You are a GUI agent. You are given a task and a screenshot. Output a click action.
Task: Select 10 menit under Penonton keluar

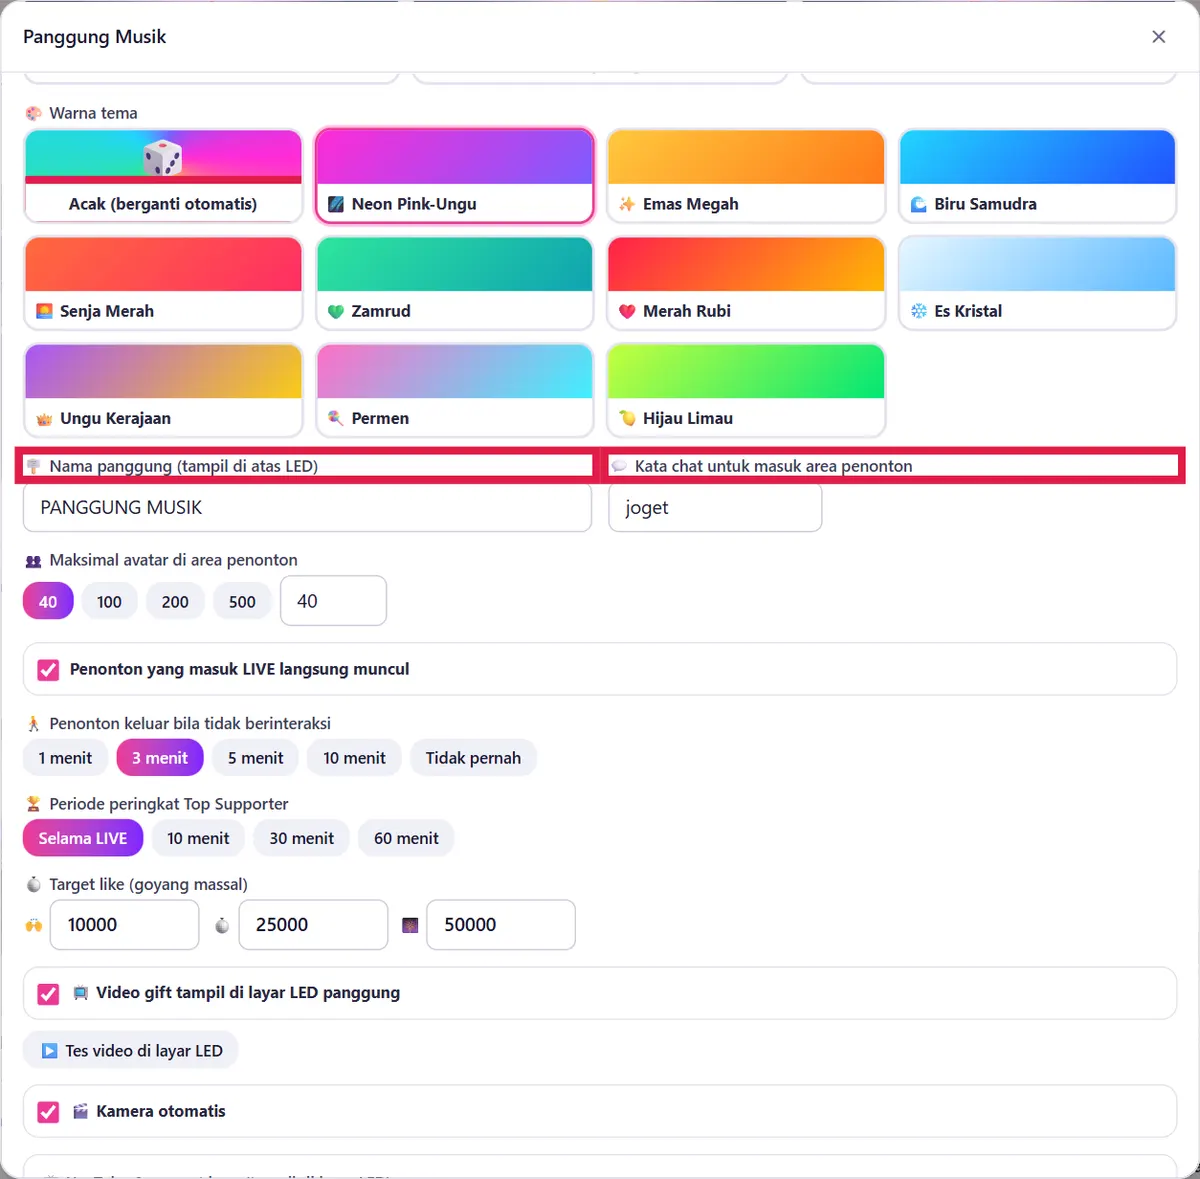(354, 758)
